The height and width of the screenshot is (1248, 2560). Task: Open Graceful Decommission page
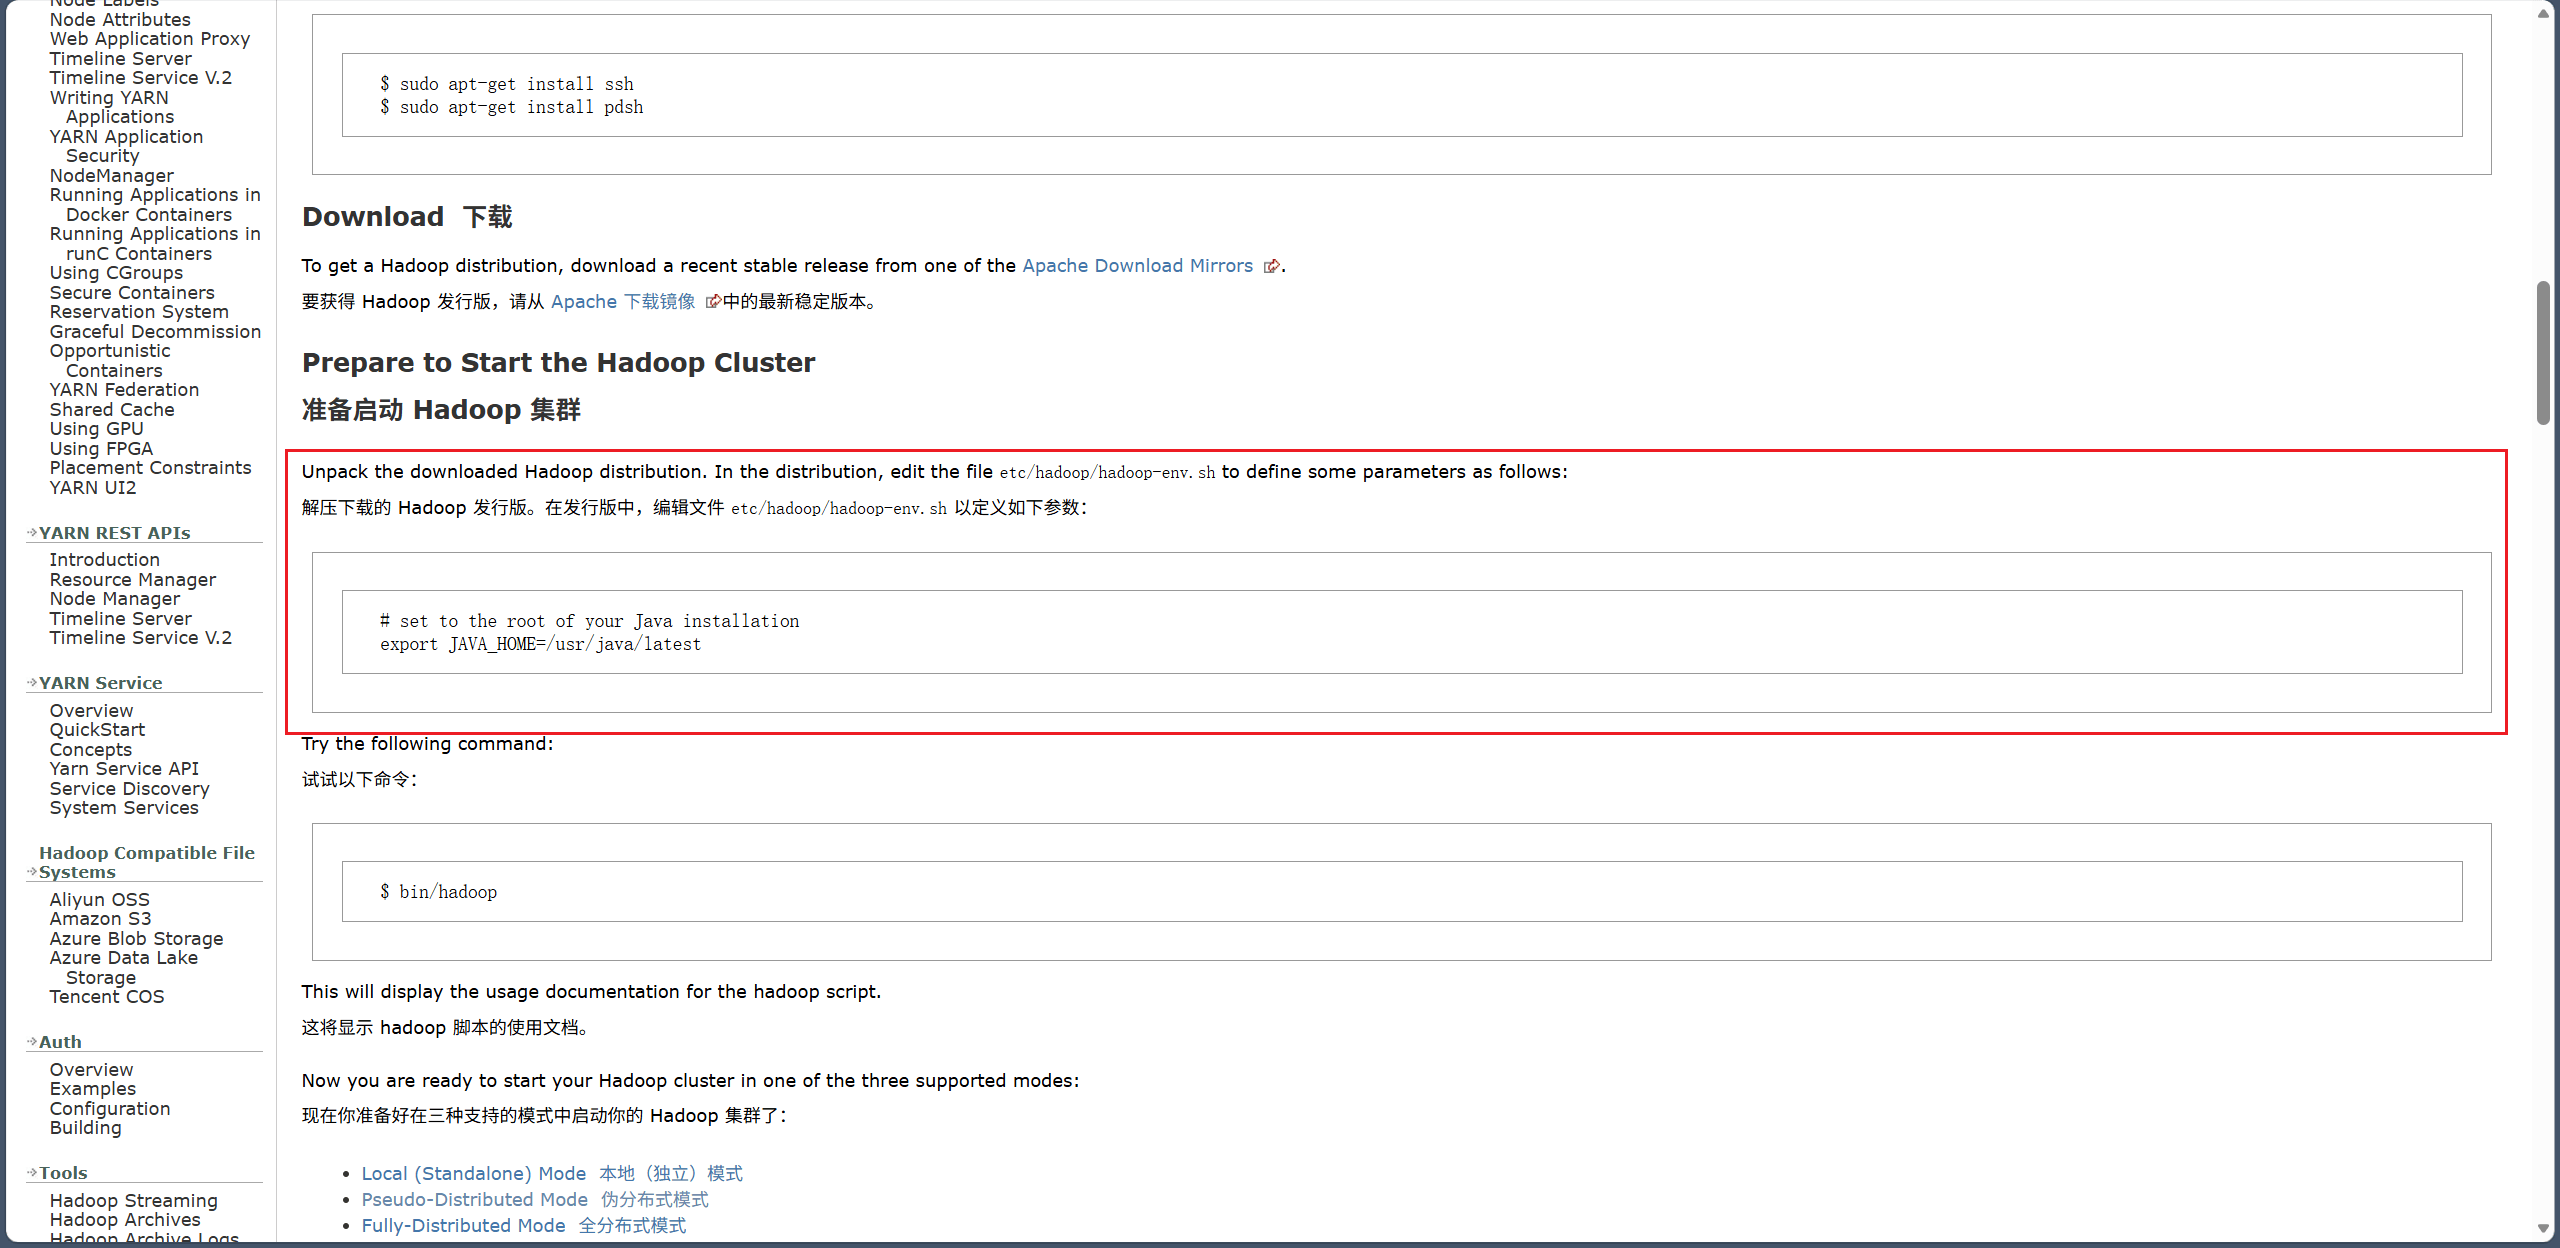tap(155, 332)
